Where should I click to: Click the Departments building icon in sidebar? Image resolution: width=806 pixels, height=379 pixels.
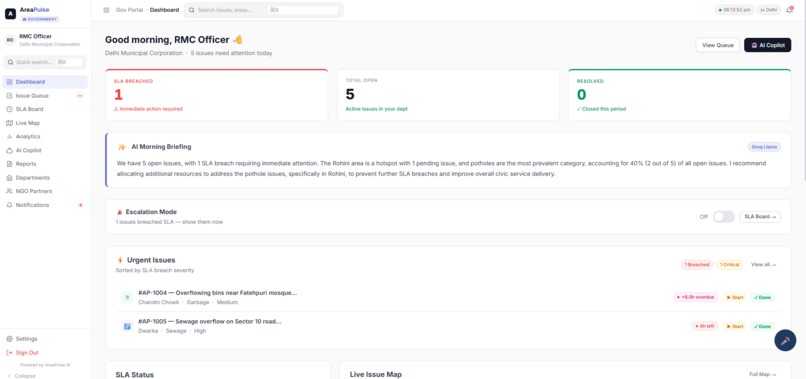pyautogui.click(x=9, y=177)
